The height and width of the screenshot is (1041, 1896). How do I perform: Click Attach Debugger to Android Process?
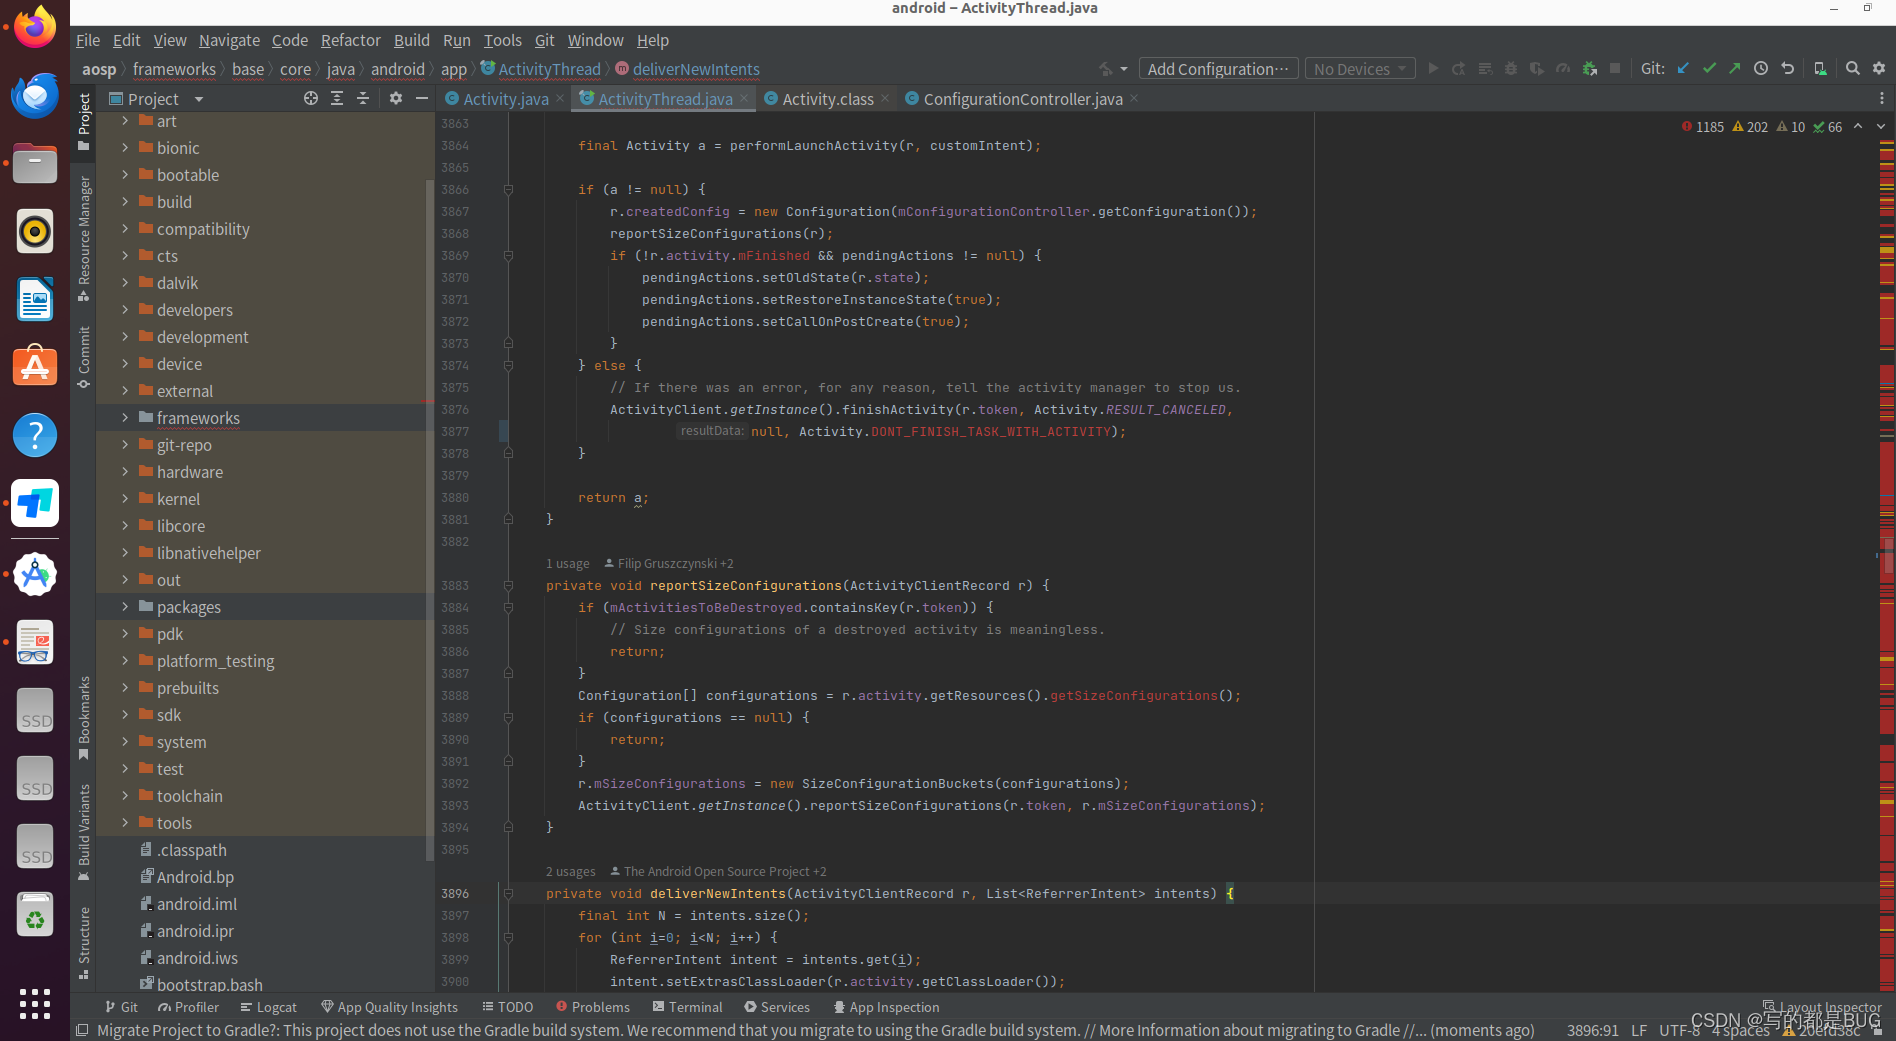tap(1589, 69)
